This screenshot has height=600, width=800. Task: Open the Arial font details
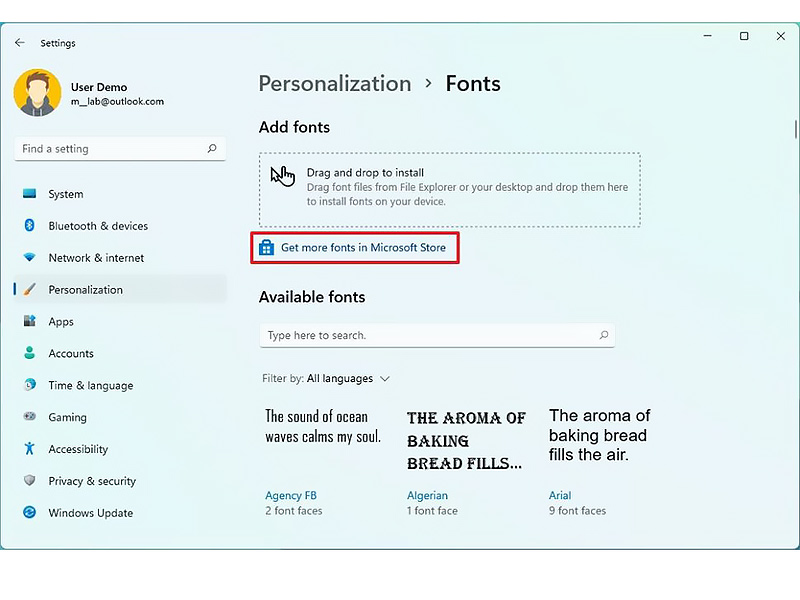pos(560,495)
